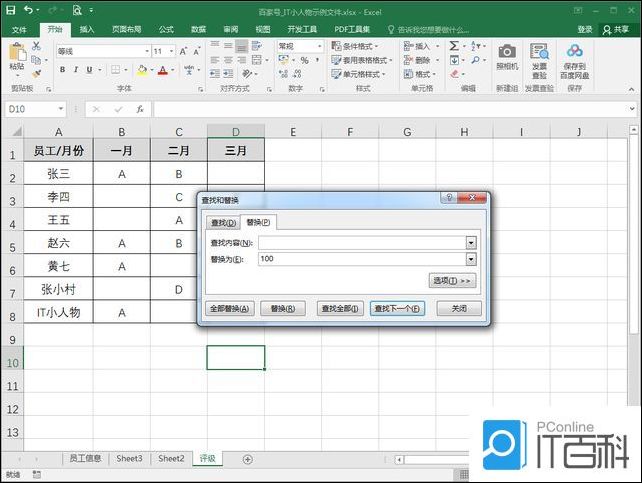This screenshot has height=483, width=642.
Task: Expand options with 选项 button
Action: (x=452, y=280)
